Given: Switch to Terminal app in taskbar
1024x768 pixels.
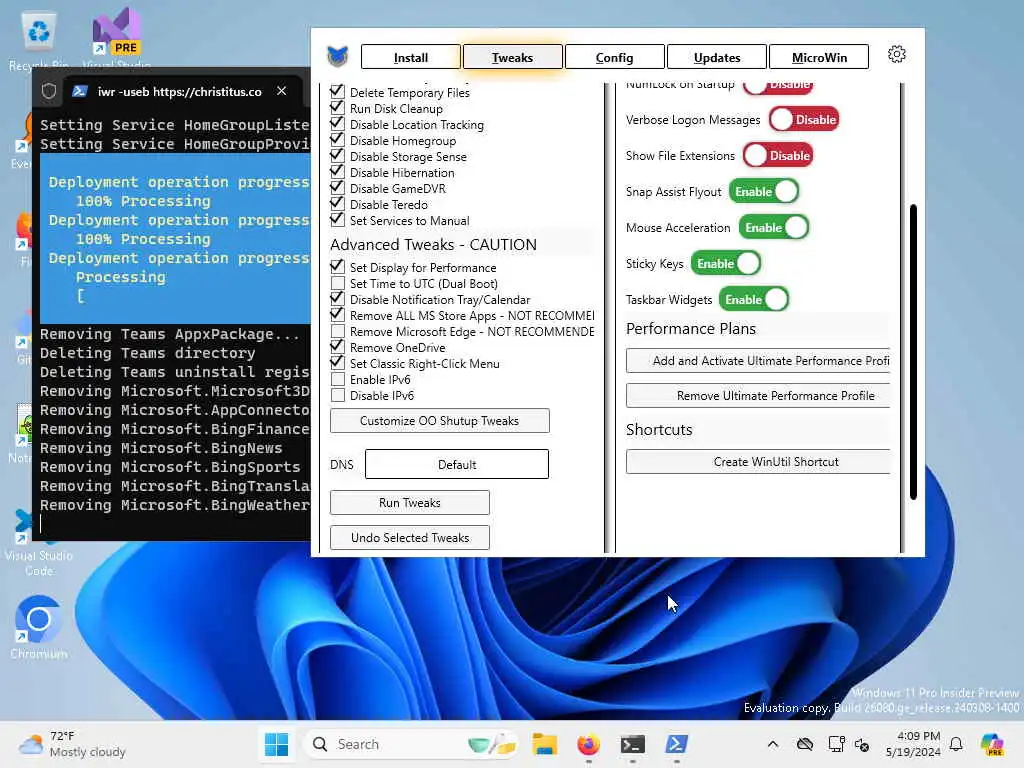Looking at the screenshot, I should pos(632,744).
